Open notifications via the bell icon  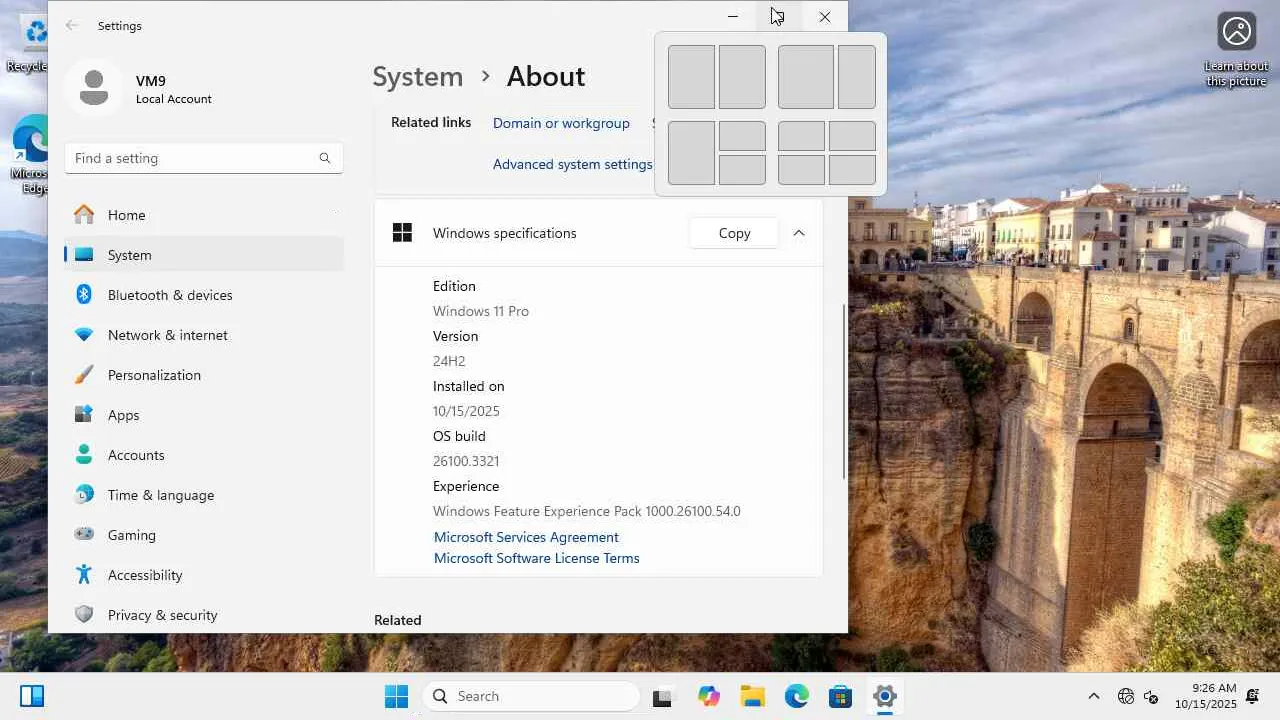1253,696
